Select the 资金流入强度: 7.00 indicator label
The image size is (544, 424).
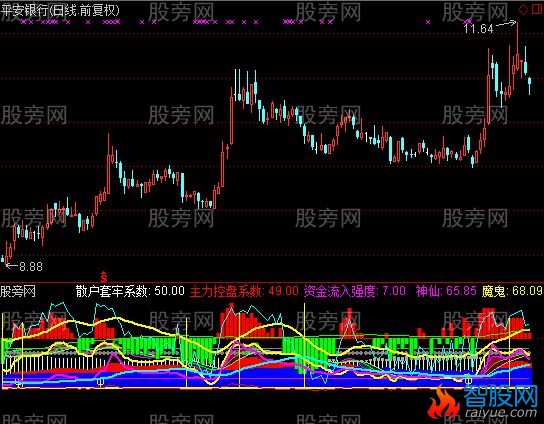(355, 291)
